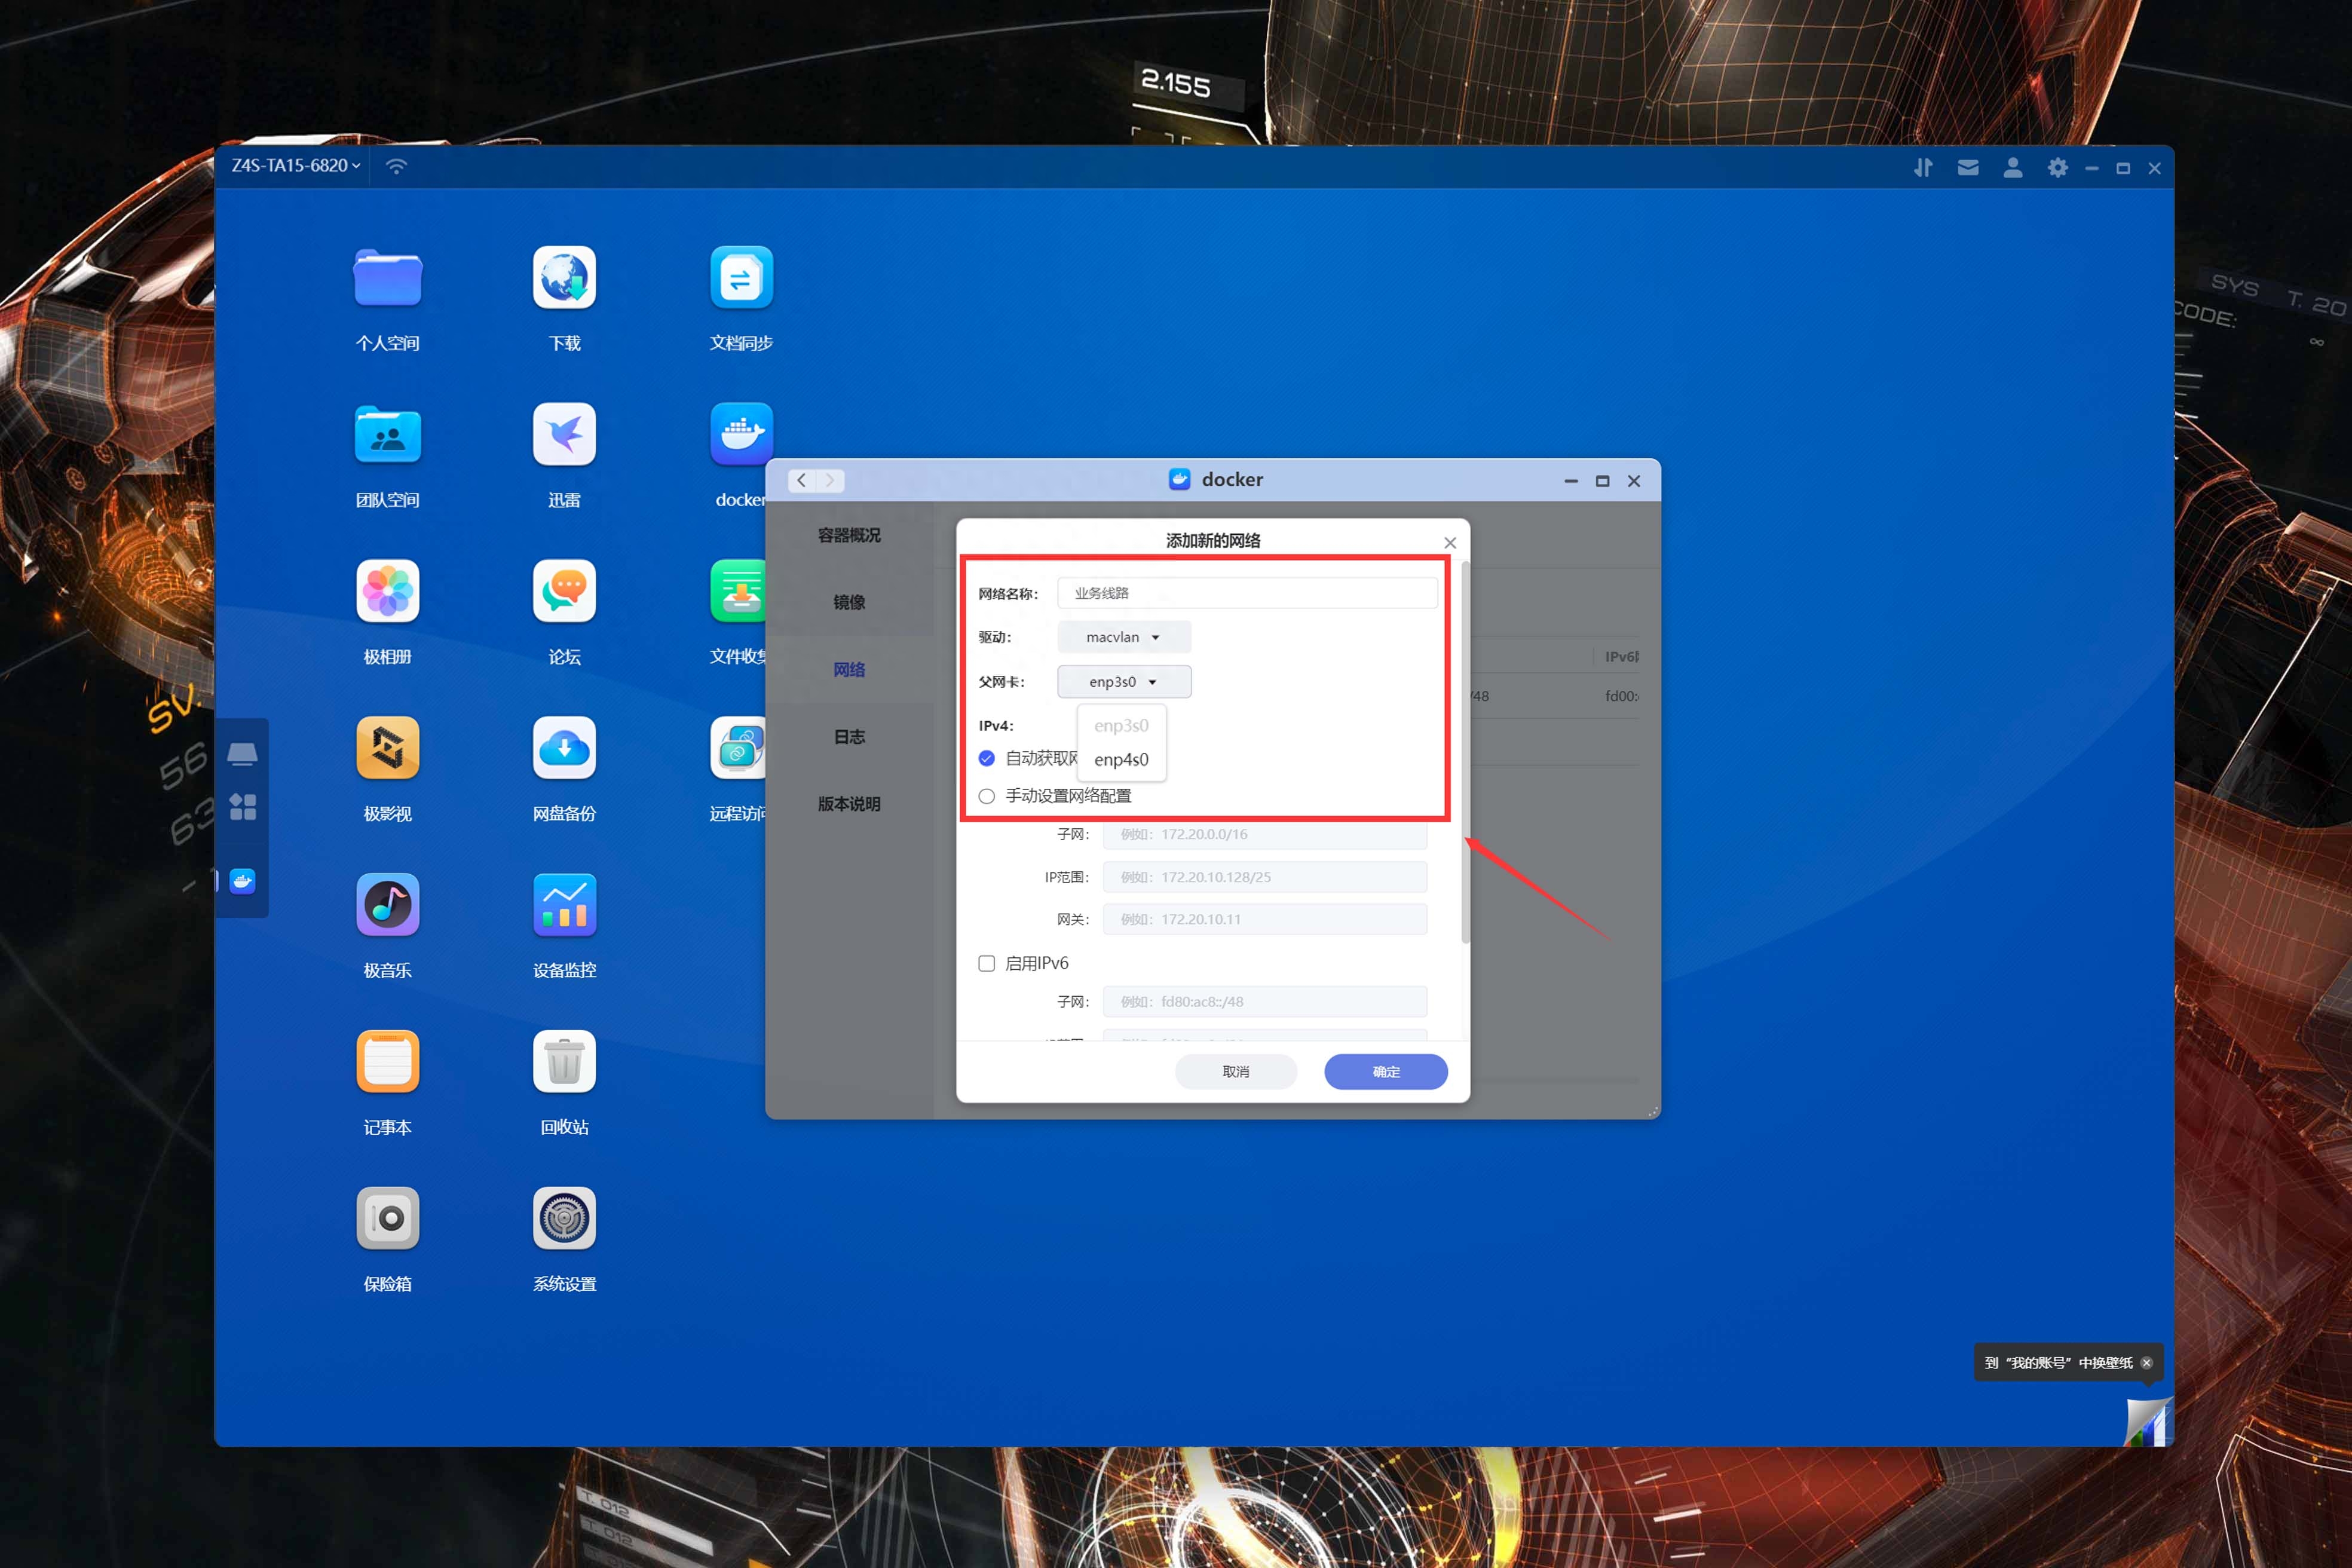Open the 极相册 photo app
Screen dimensions: 2352x1568
388,591
